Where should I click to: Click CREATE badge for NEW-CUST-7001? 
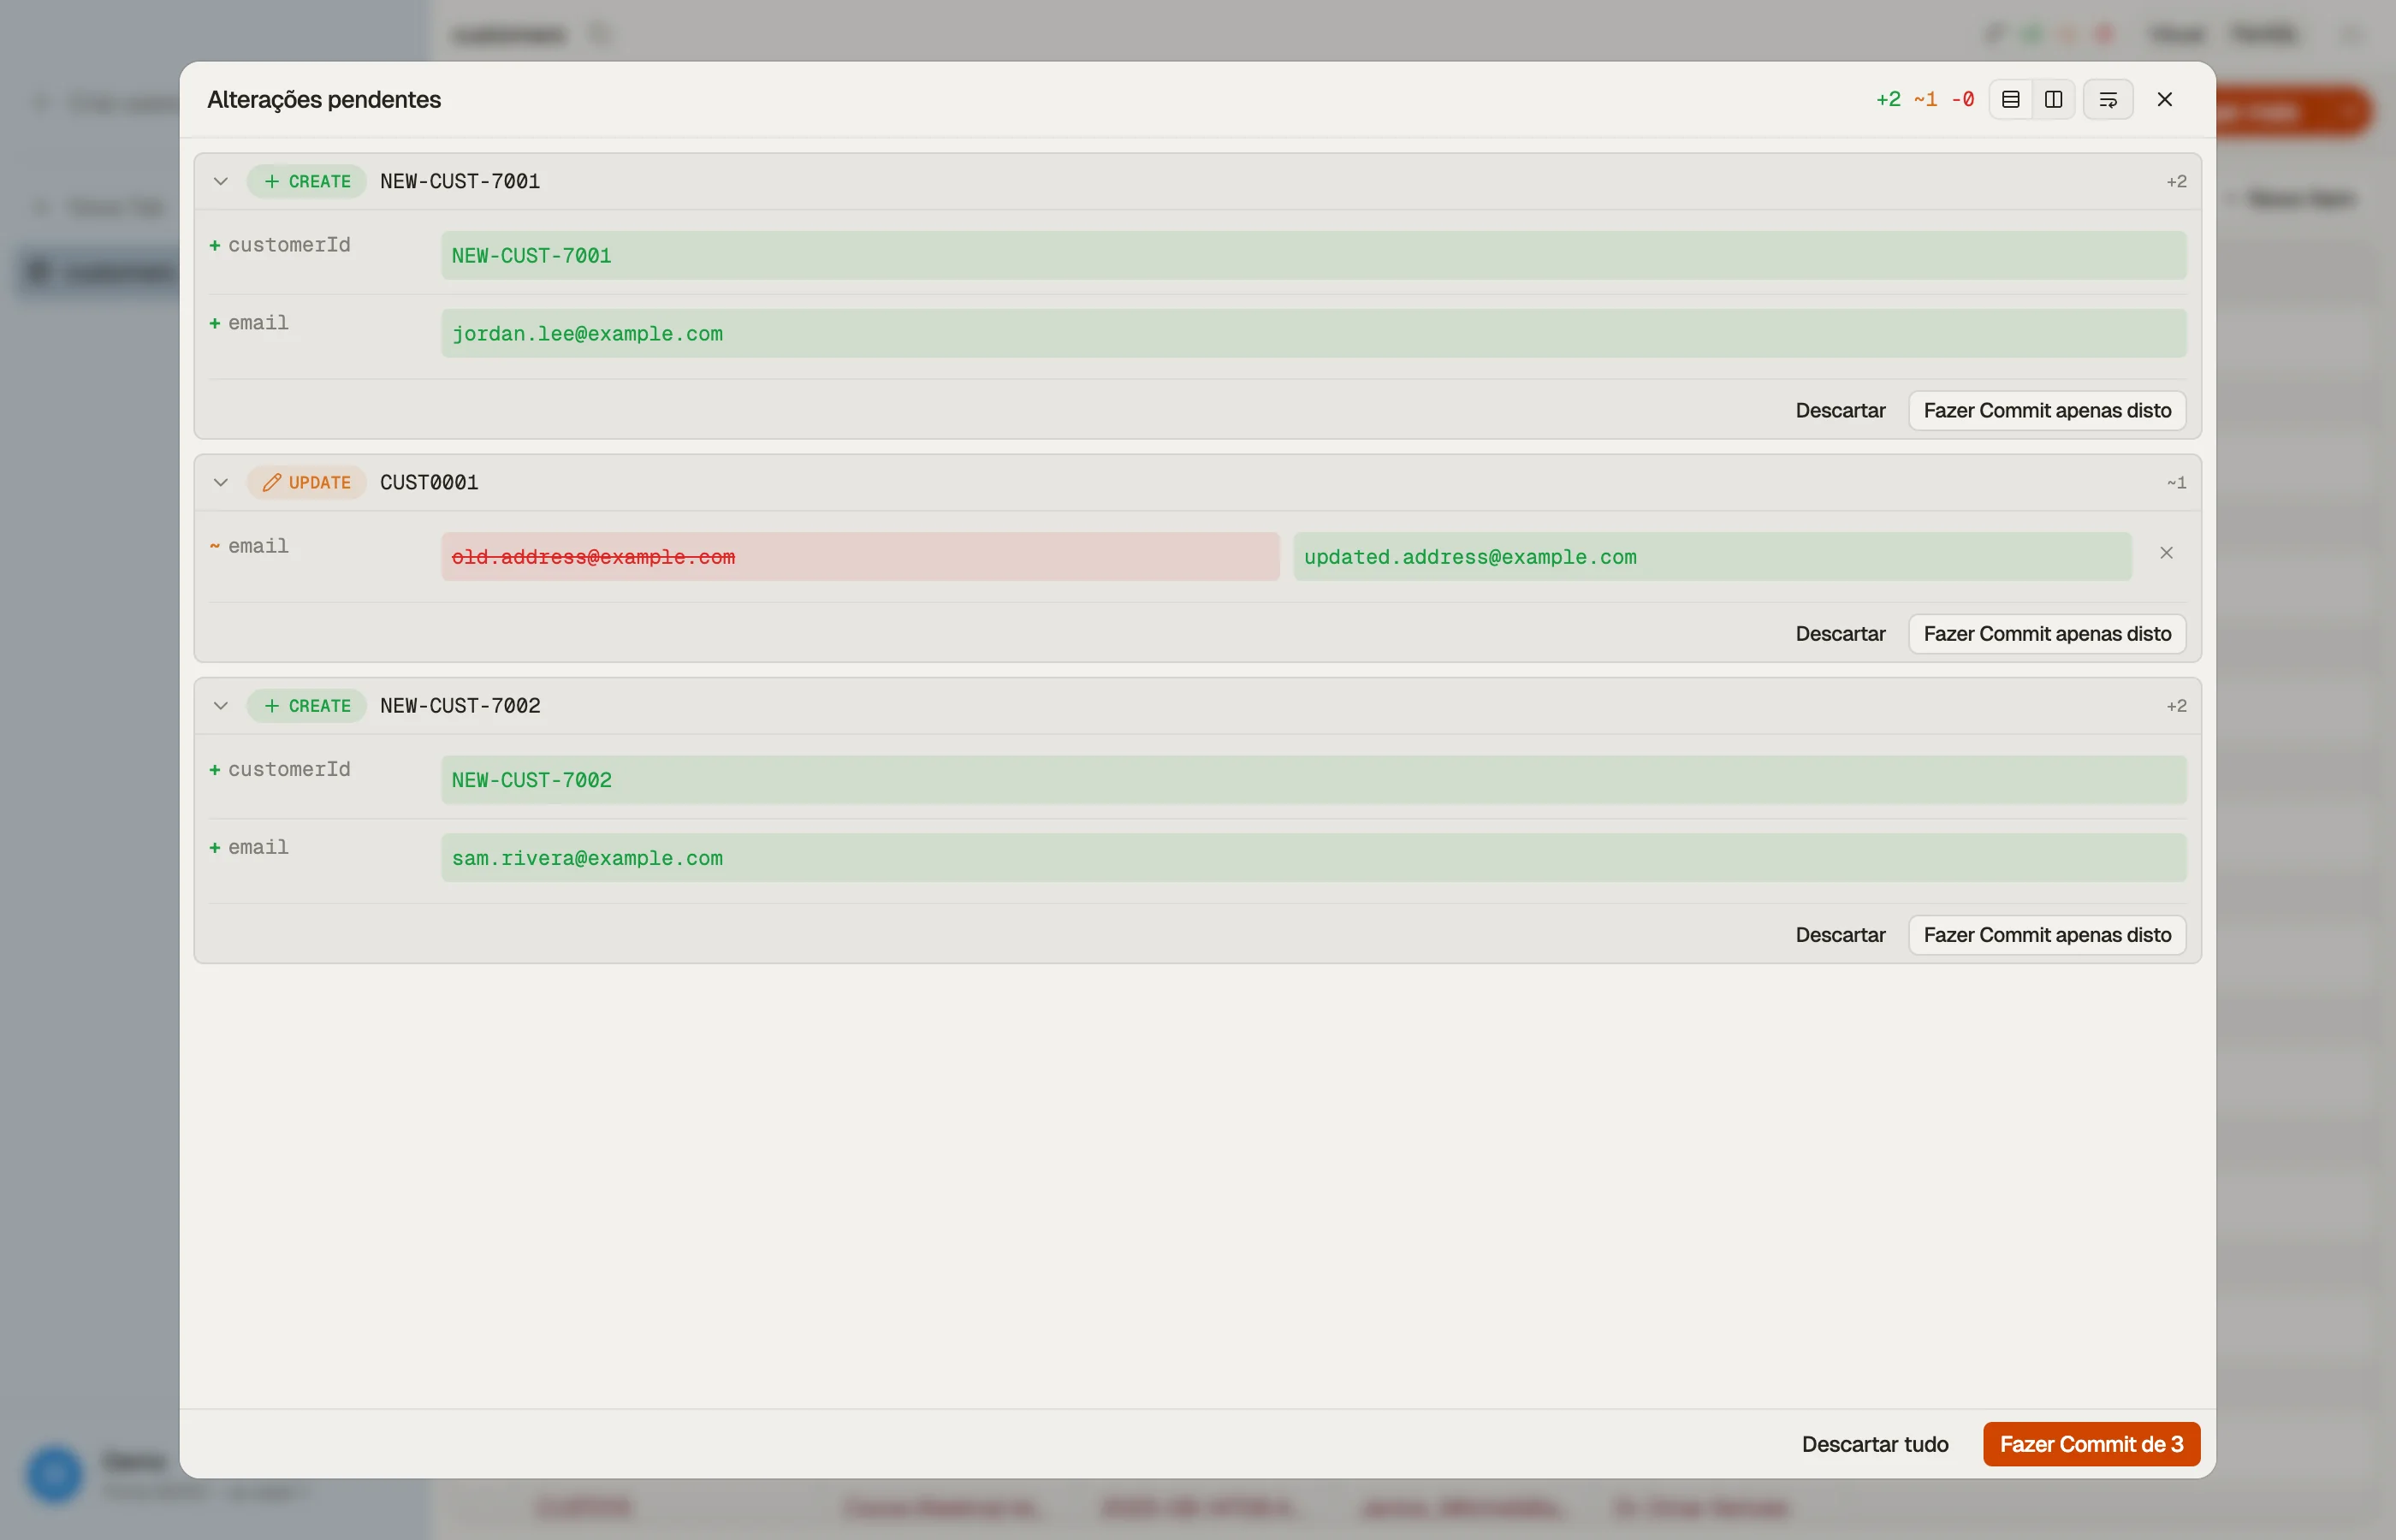pyautogui.click(x=307, y=181)
